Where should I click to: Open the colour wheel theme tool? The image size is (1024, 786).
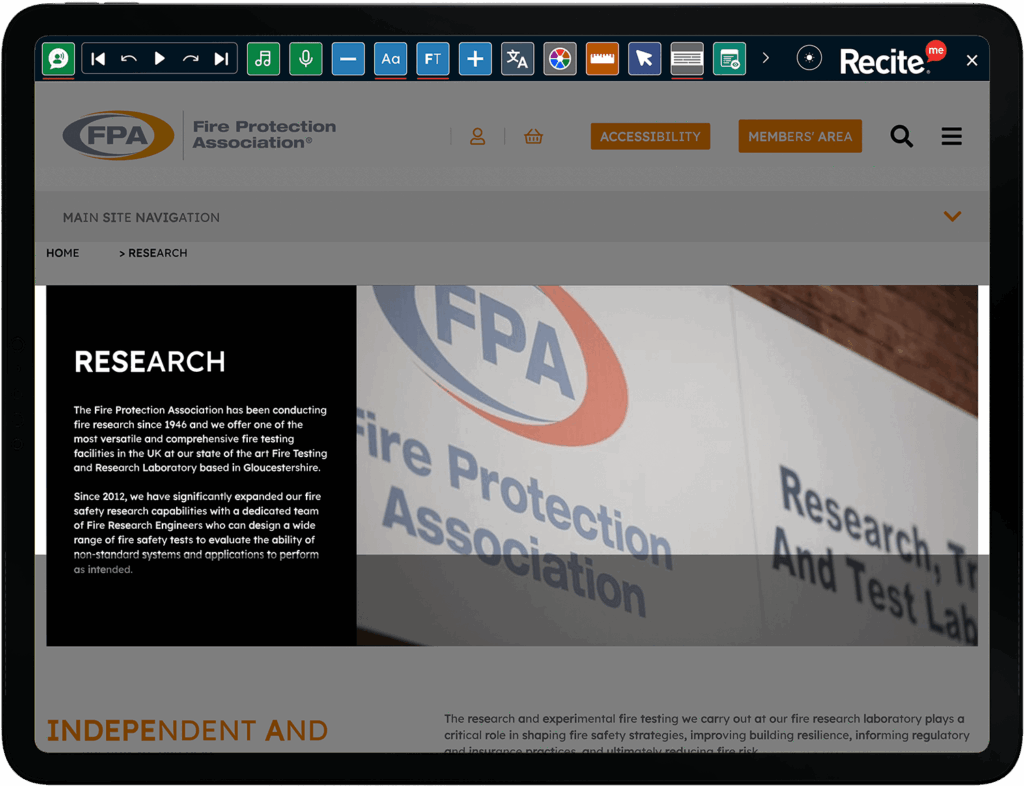coord(560,59)
